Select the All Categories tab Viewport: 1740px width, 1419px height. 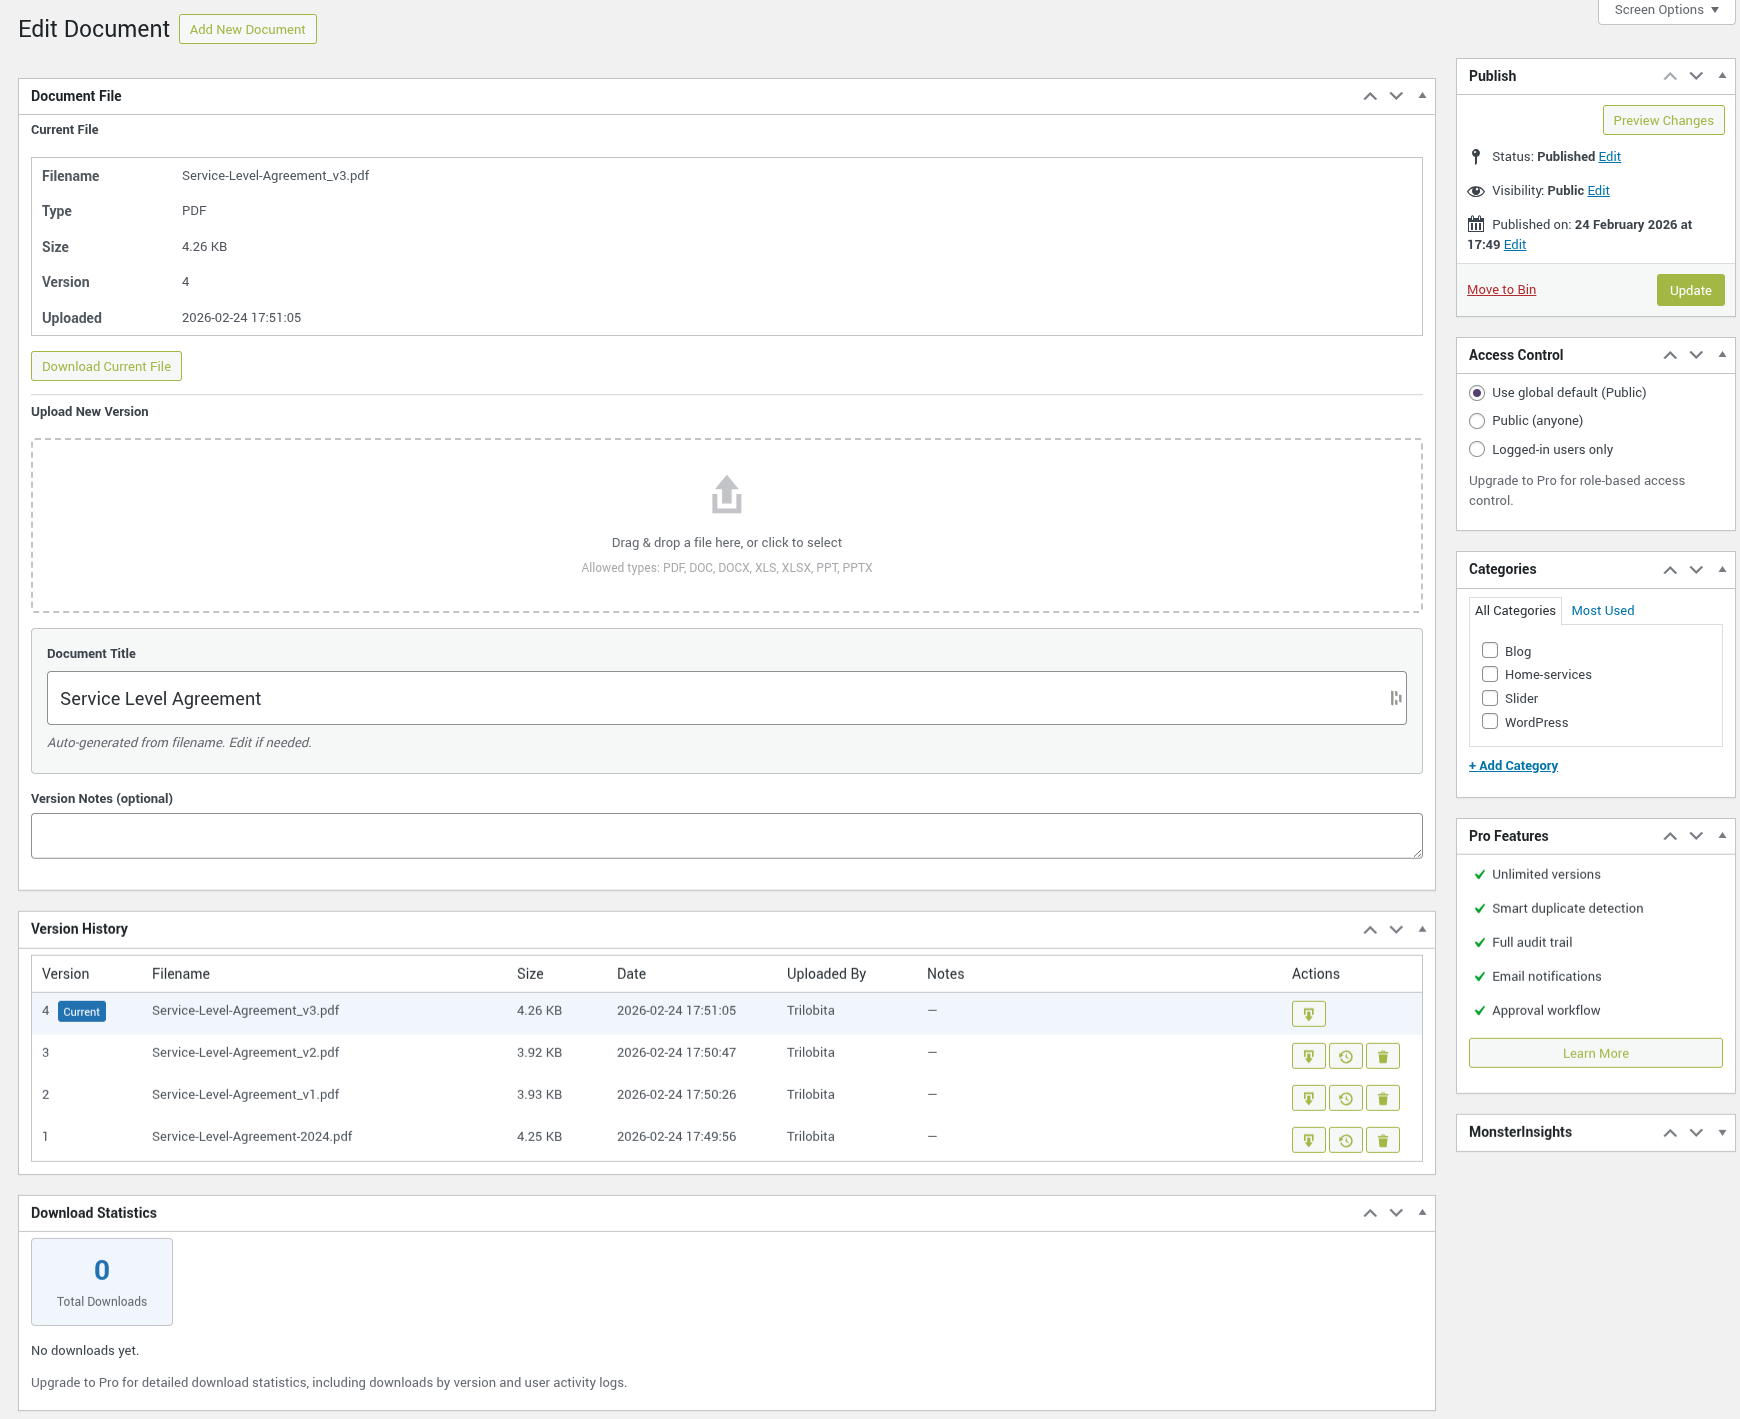coord(1515,611)
